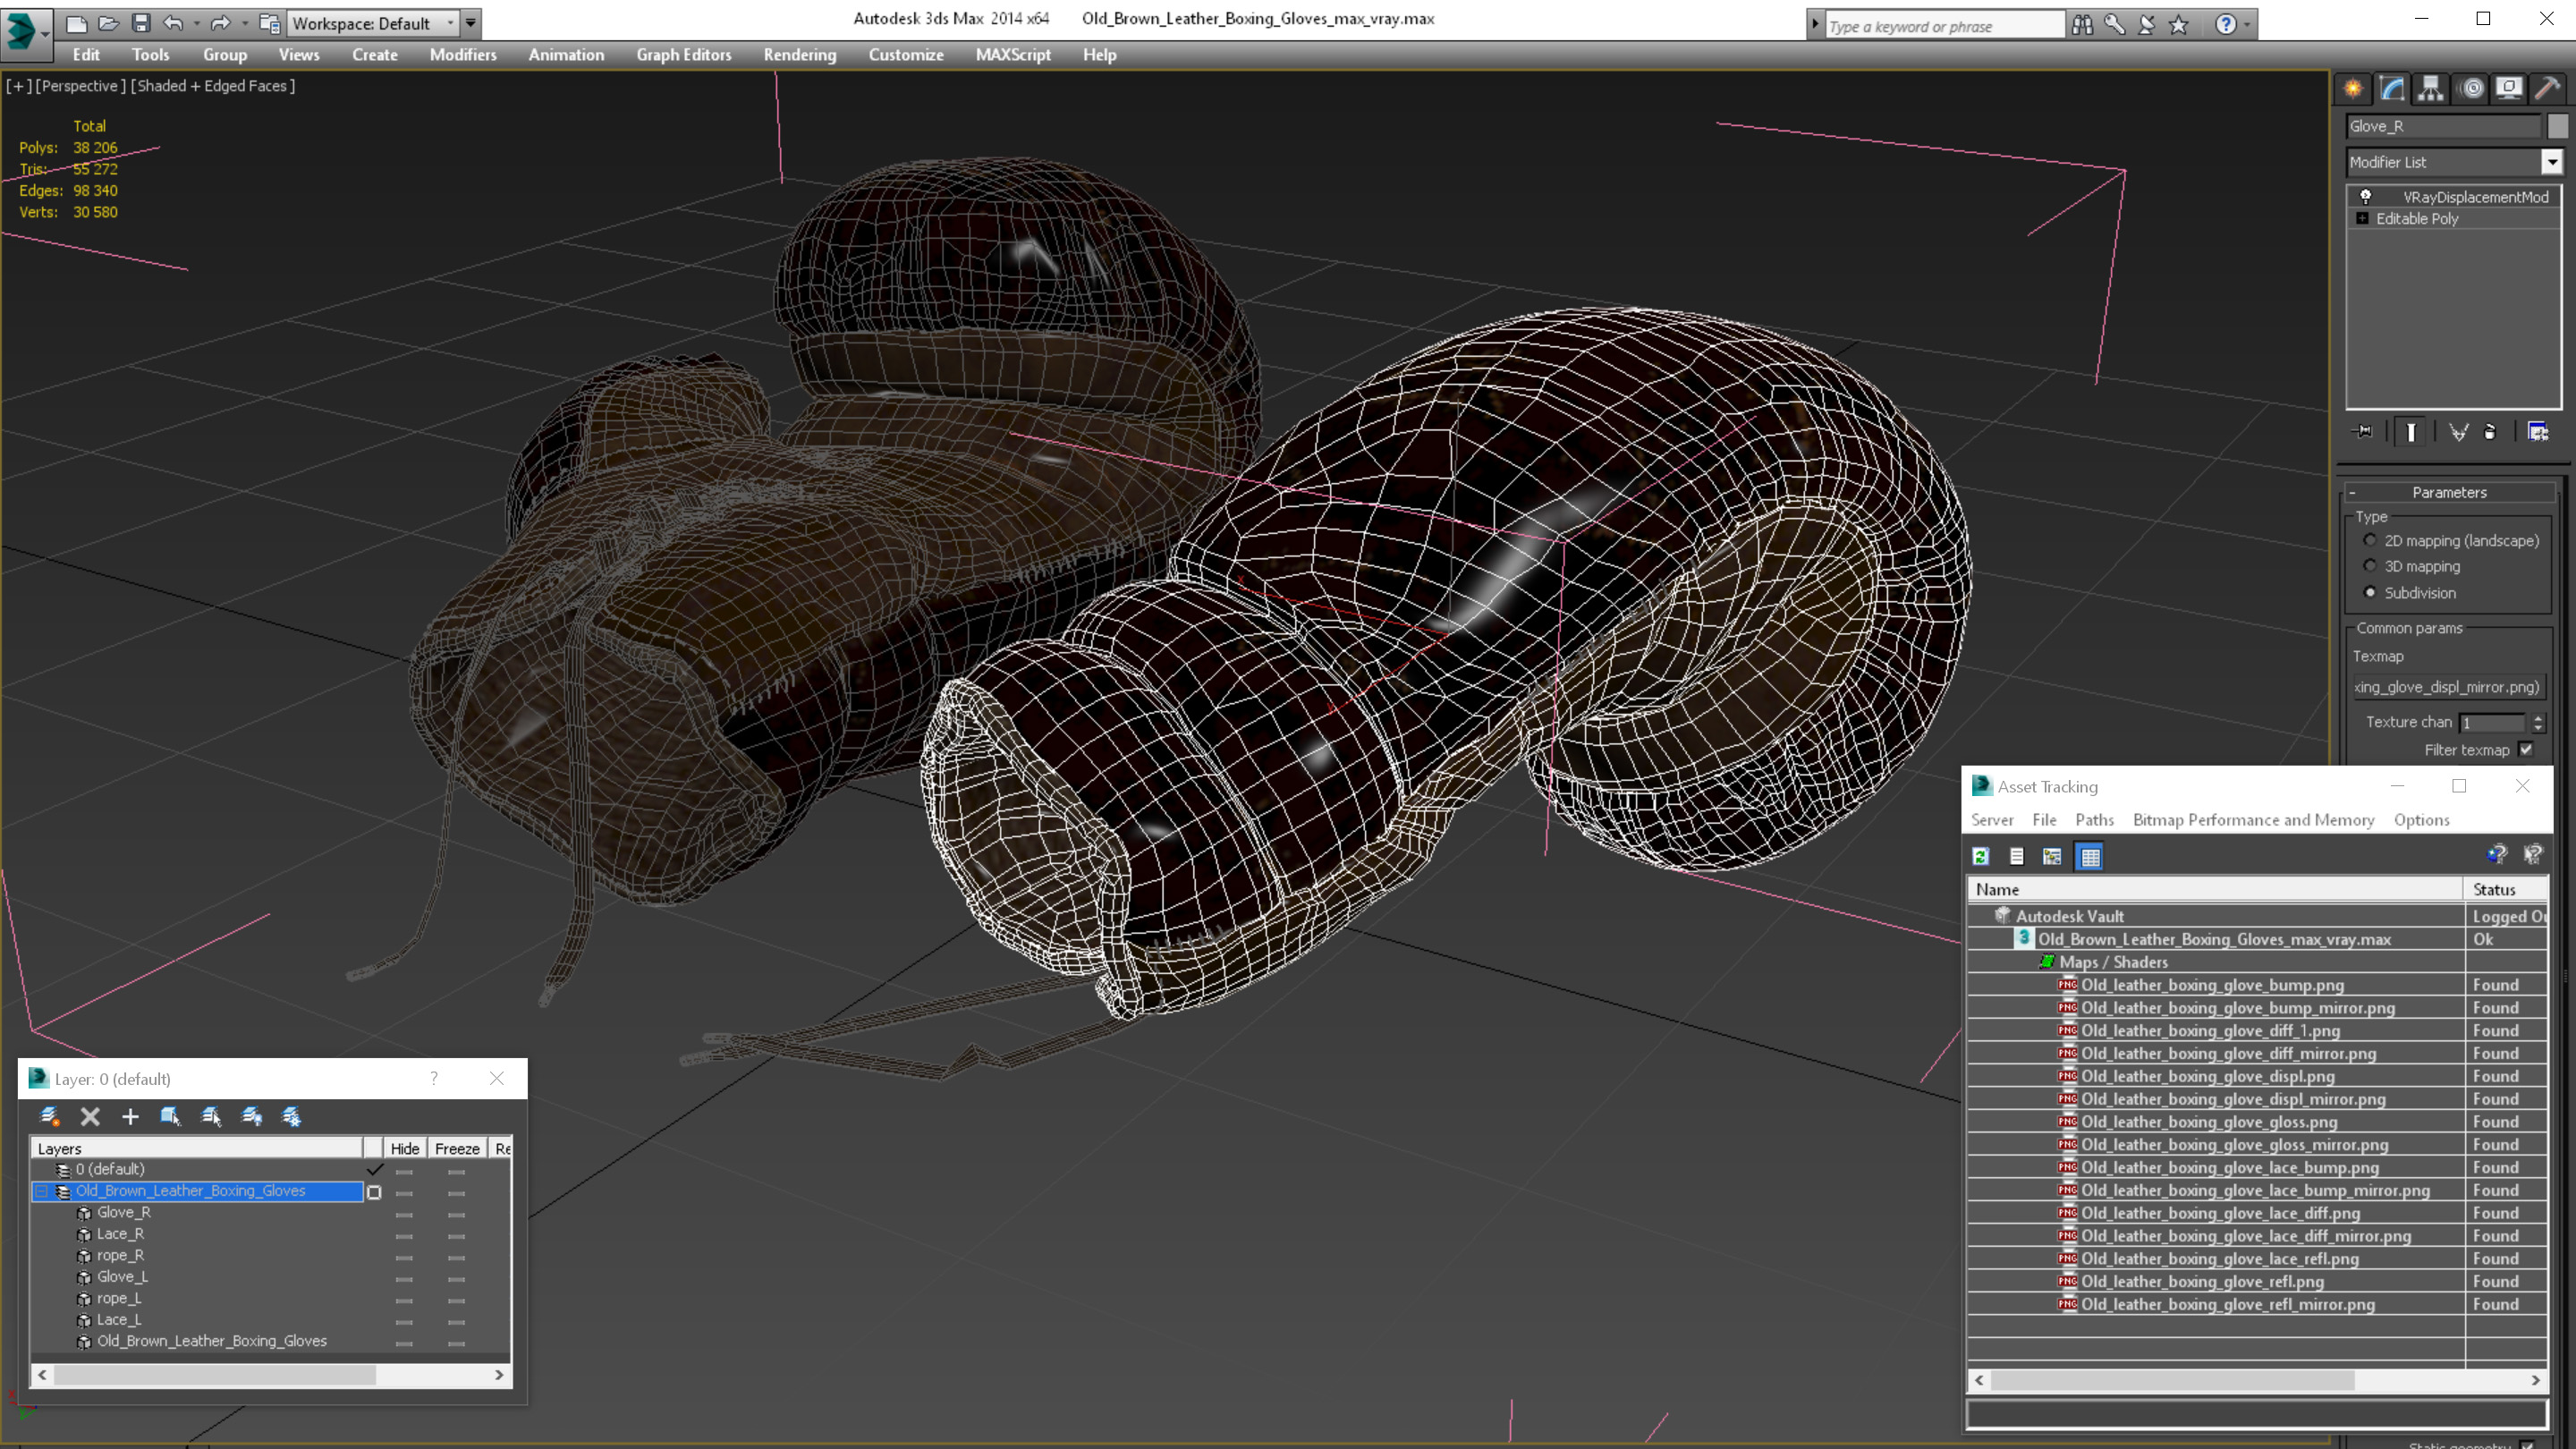This screenshot has height=1449, width=2576.
Task: Click the Undo arrow icon
Action: 173,23
